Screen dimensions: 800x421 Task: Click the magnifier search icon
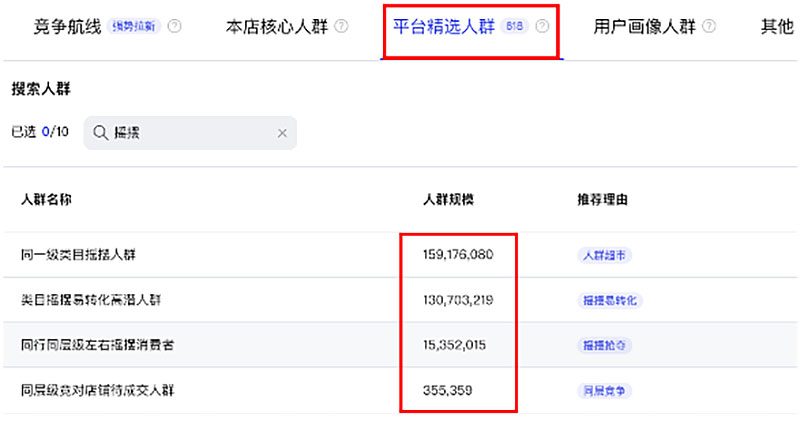coord(101,133)
